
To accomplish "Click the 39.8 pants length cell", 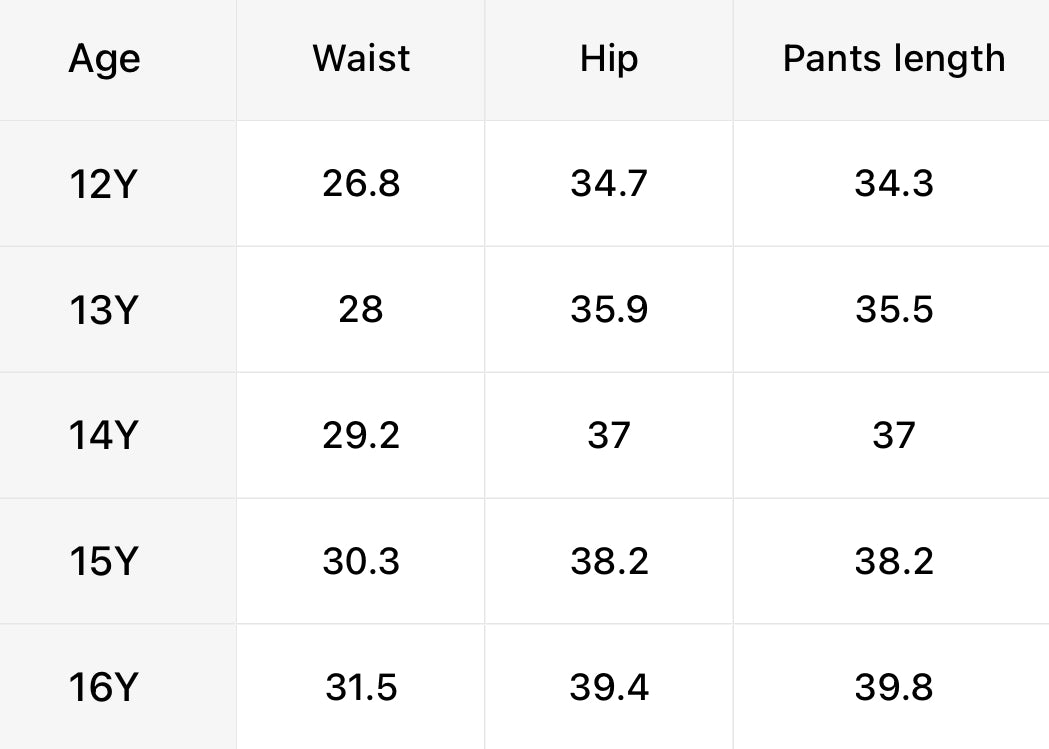I will 894,687.
